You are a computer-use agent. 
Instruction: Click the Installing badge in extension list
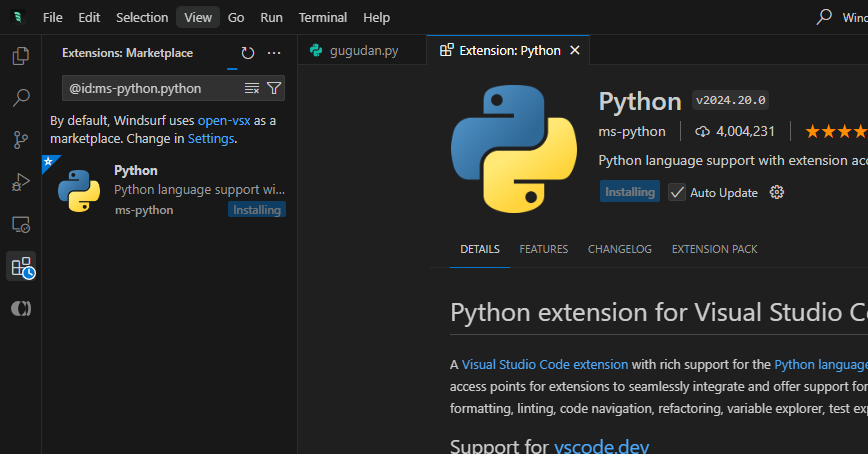(257, 210)
